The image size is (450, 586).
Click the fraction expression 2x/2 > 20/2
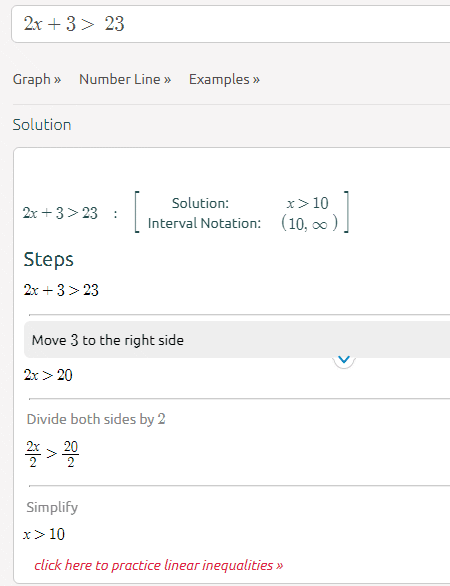click(52, 454)
